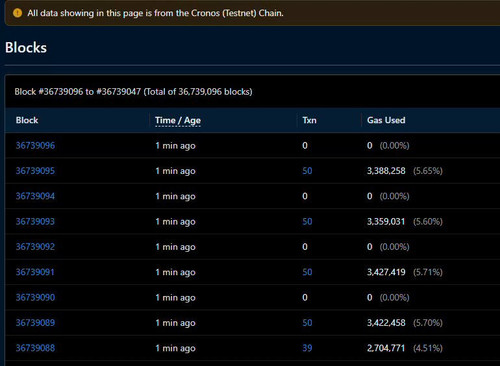
Task: Open block 36739095
Action: click(35, 171)
